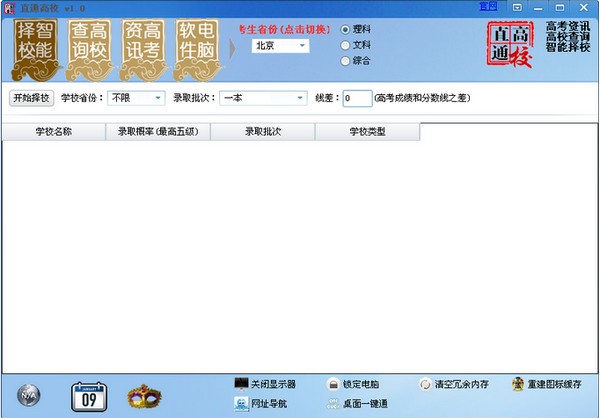Click 重建图标缓存 text label

554,384
